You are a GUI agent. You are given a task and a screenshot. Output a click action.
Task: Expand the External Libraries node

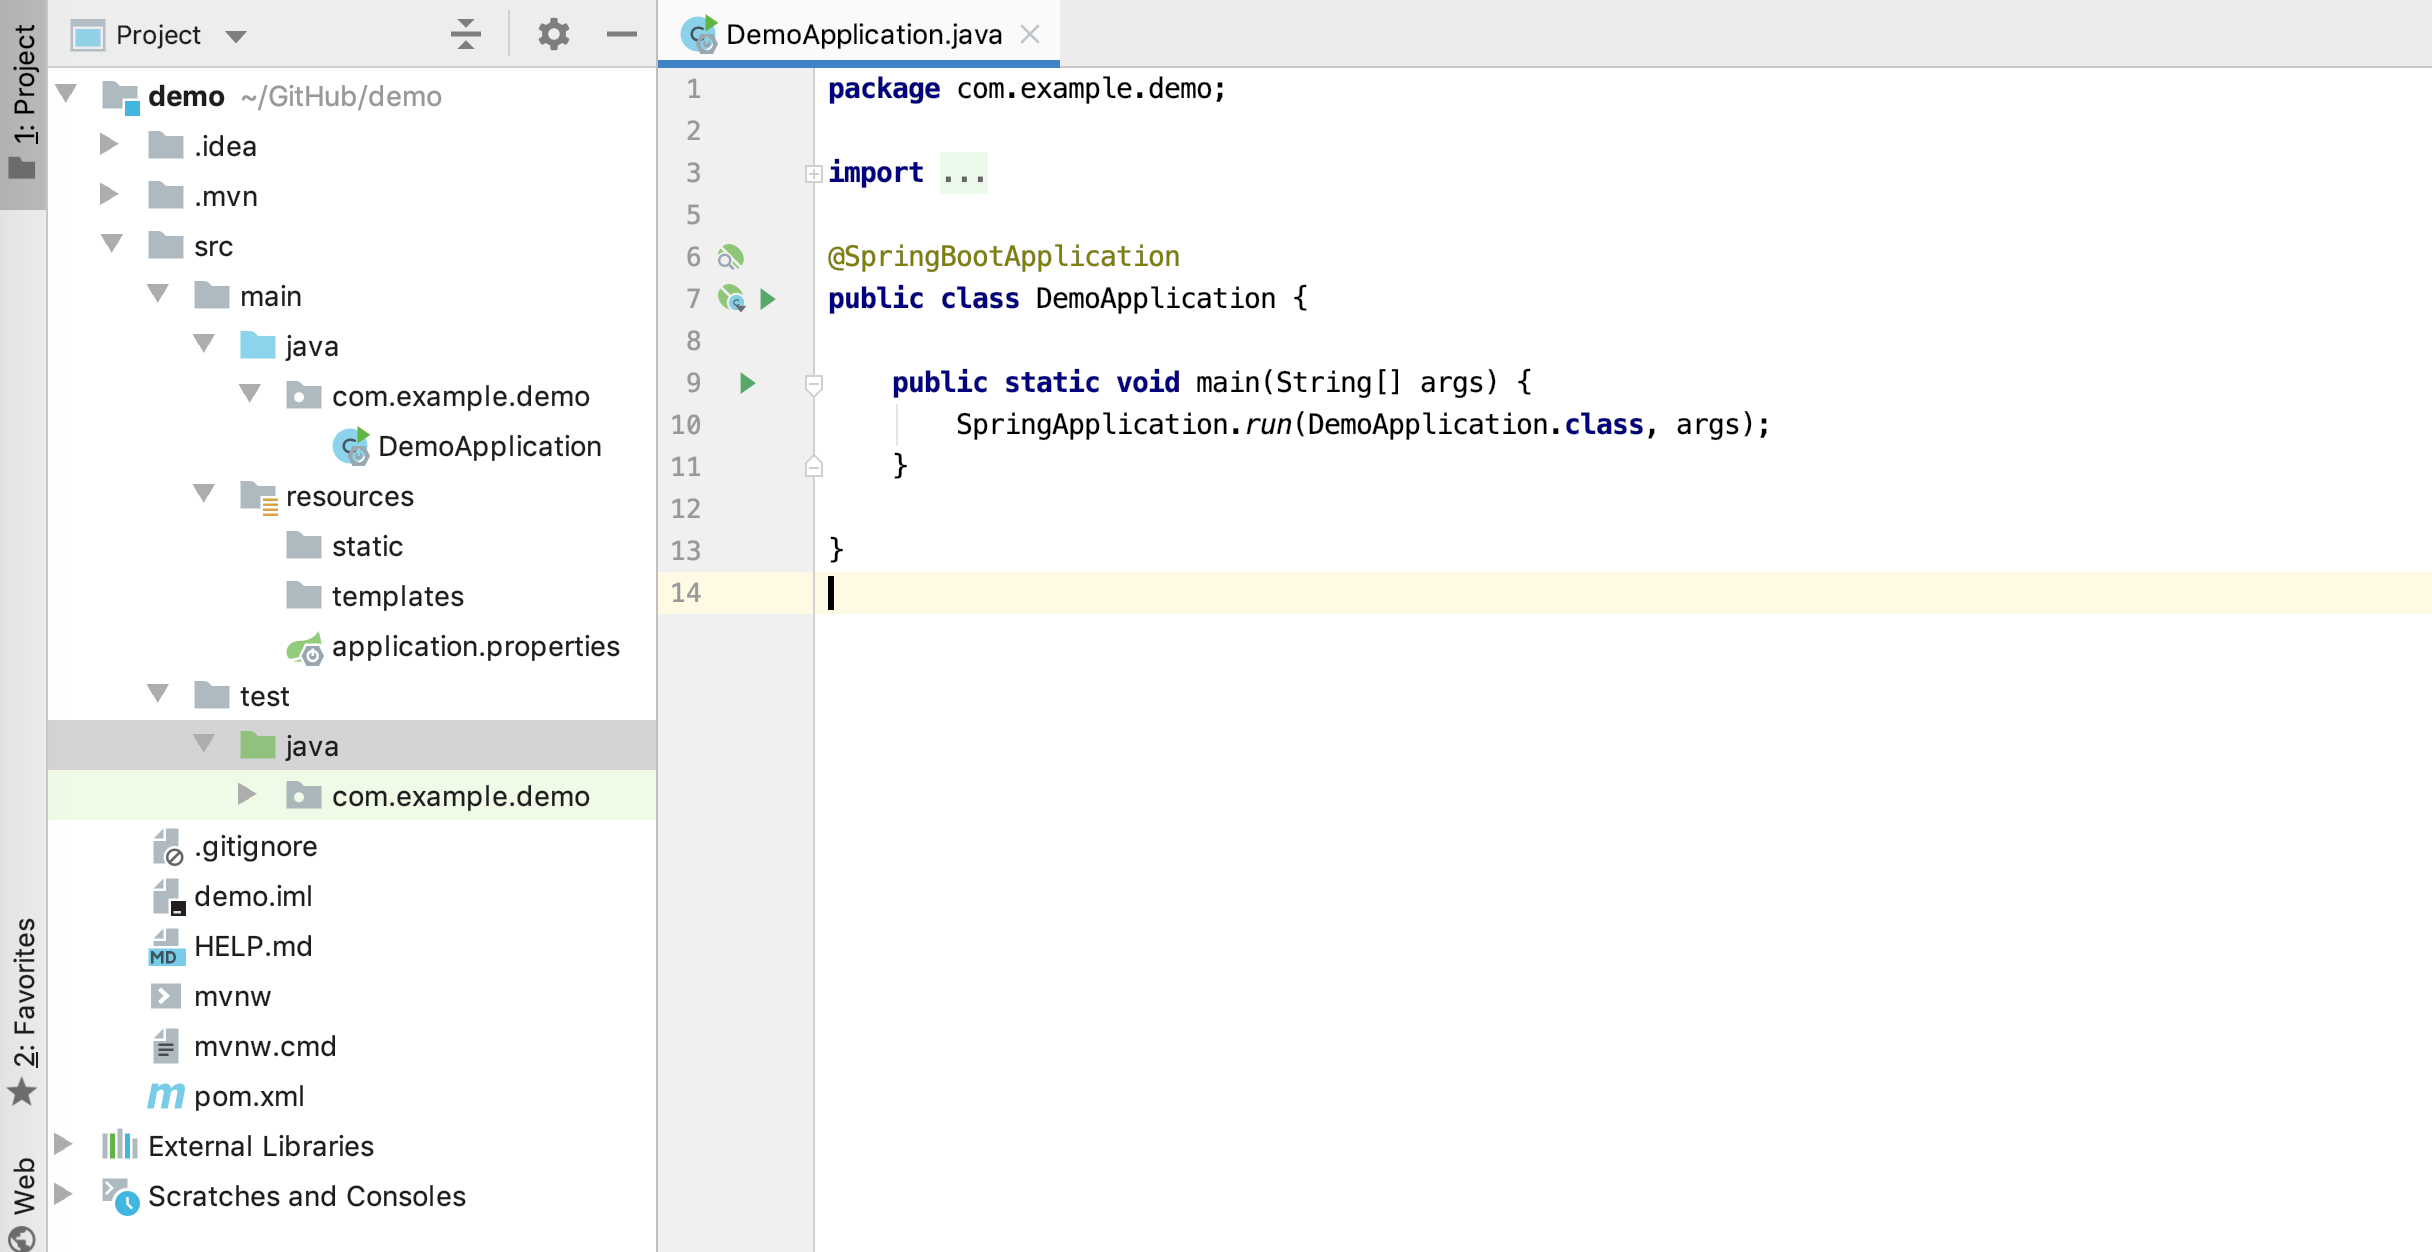(63, 1144)
